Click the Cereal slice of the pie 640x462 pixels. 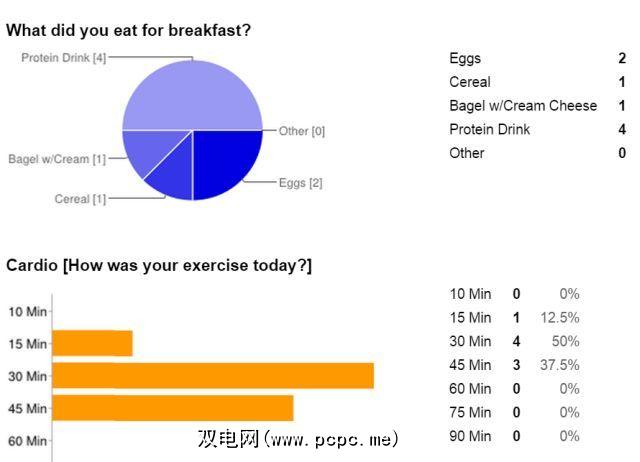pyautogui.click(x=172, y=176)
